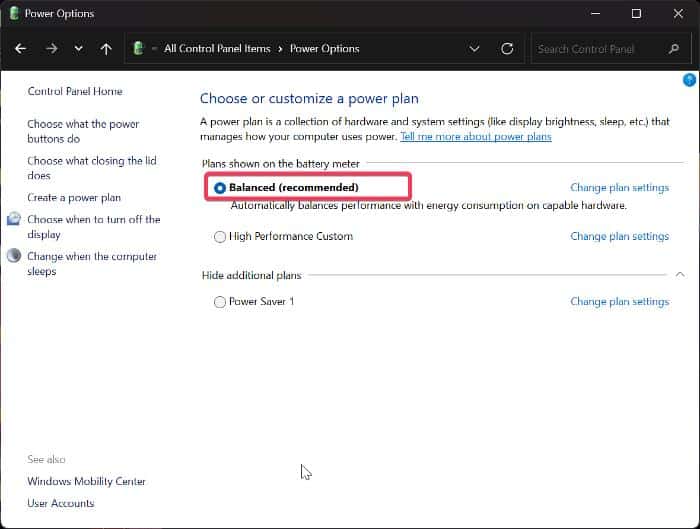Select Power Options breadcrumb
The height and width of the screenshot is (529, 700).
tap(325, 49)
